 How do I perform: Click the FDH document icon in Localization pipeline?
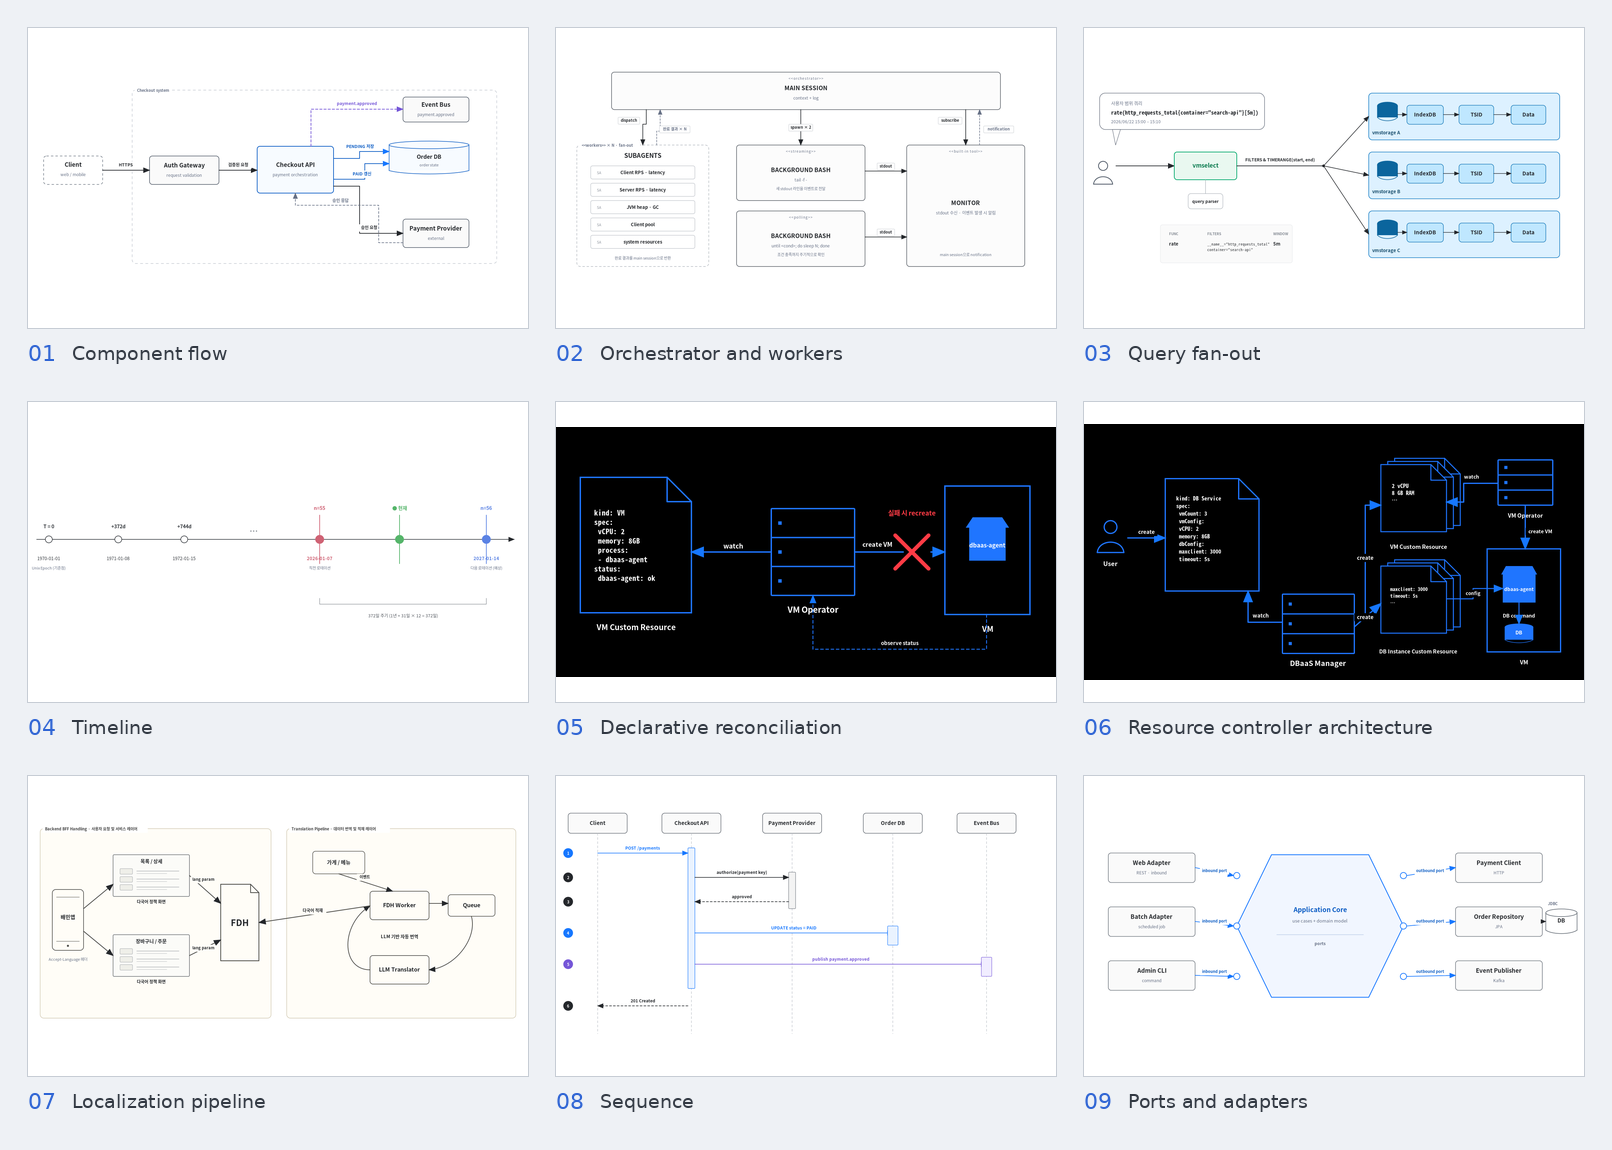pyautogui.click(x=240, y=922)
